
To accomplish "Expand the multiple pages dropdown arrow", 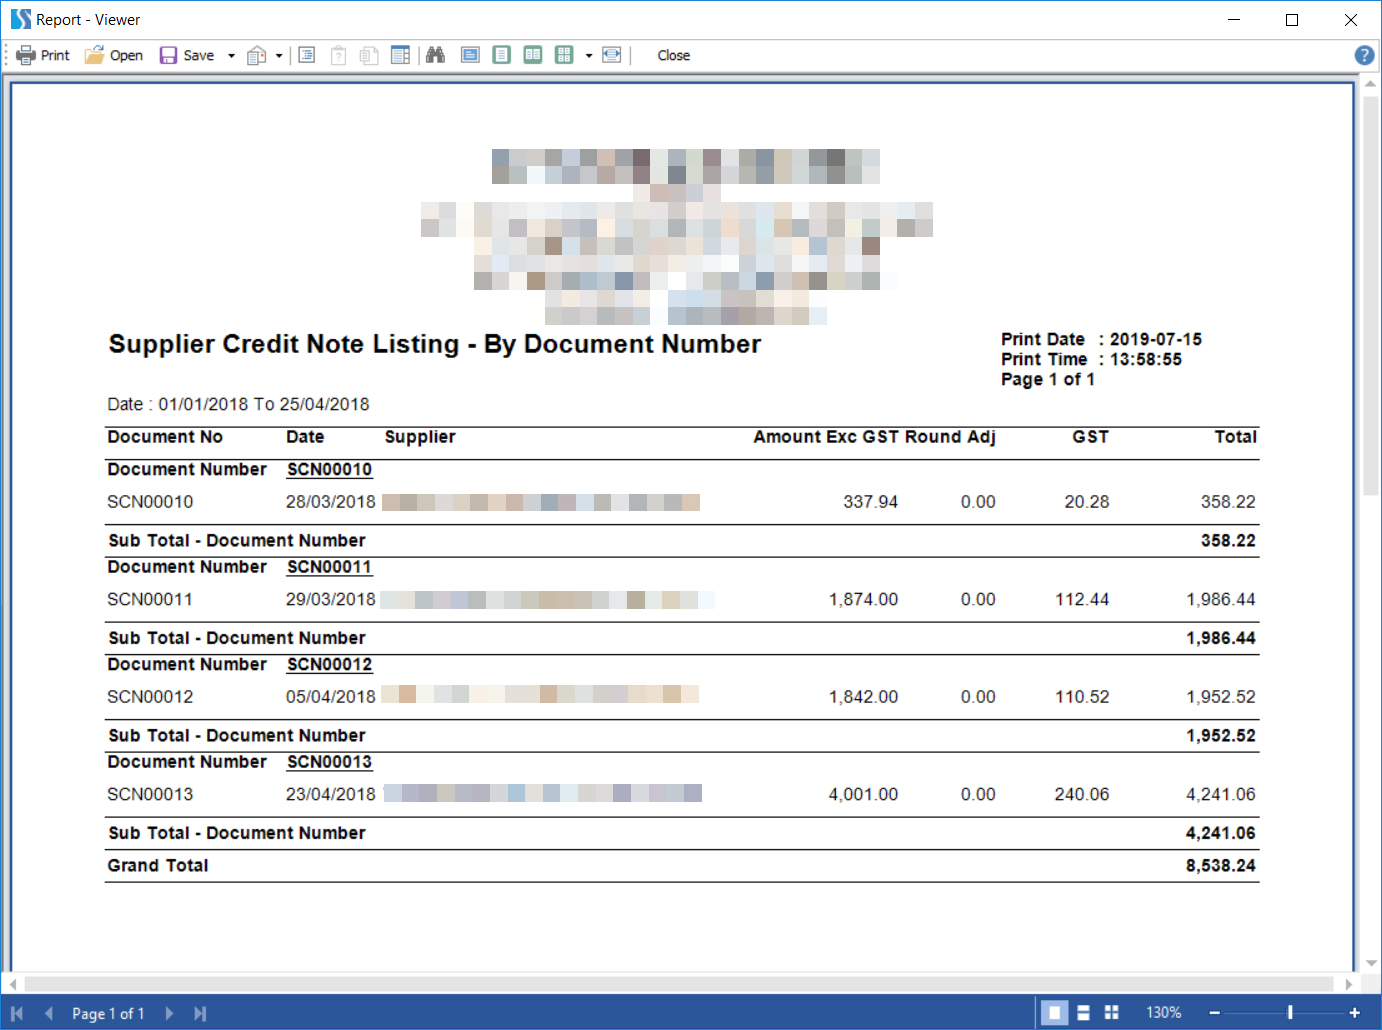I will (x=589, y=55).
